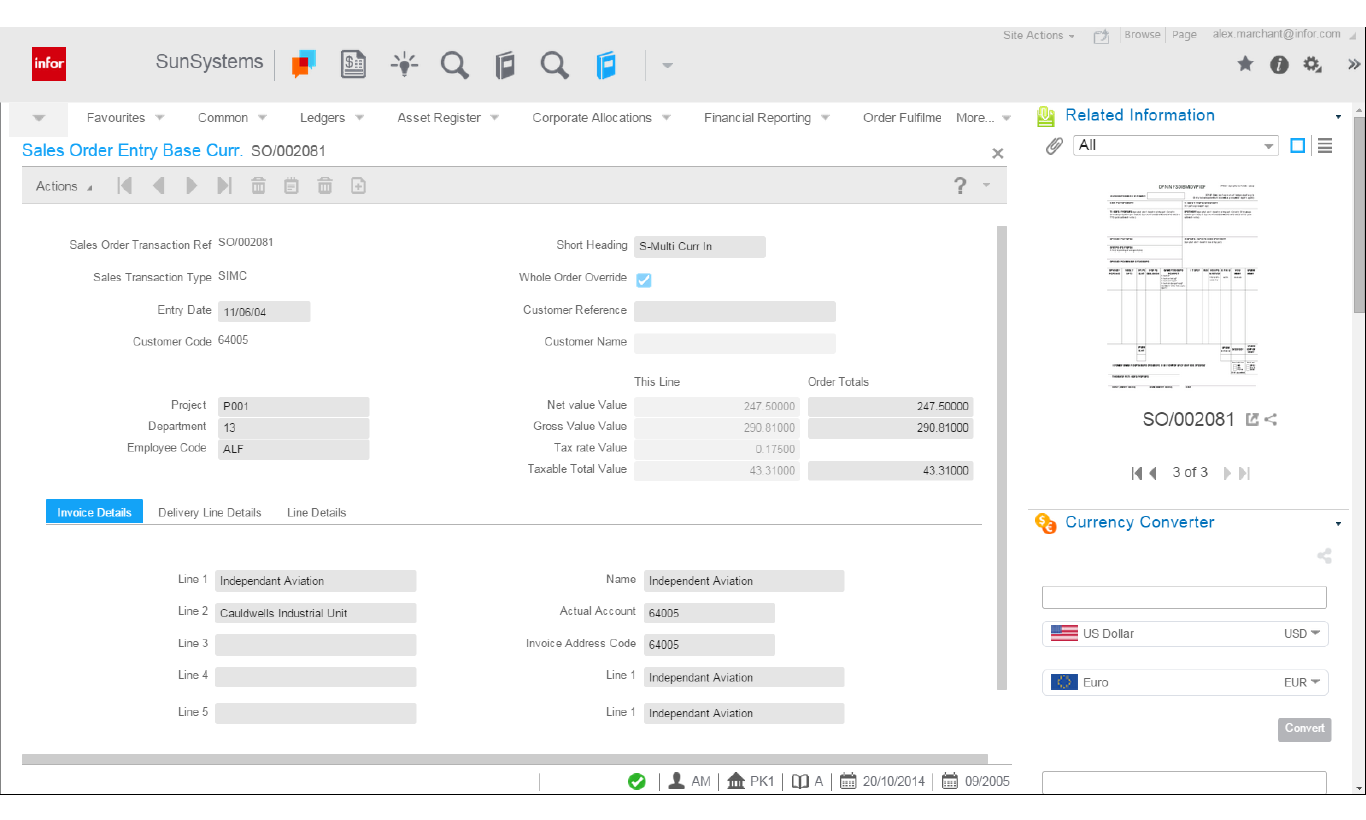Collapse Related Information panel arrow
Image resolution: width=1366 pixels, height=820 pixels.
(1338, 117)
